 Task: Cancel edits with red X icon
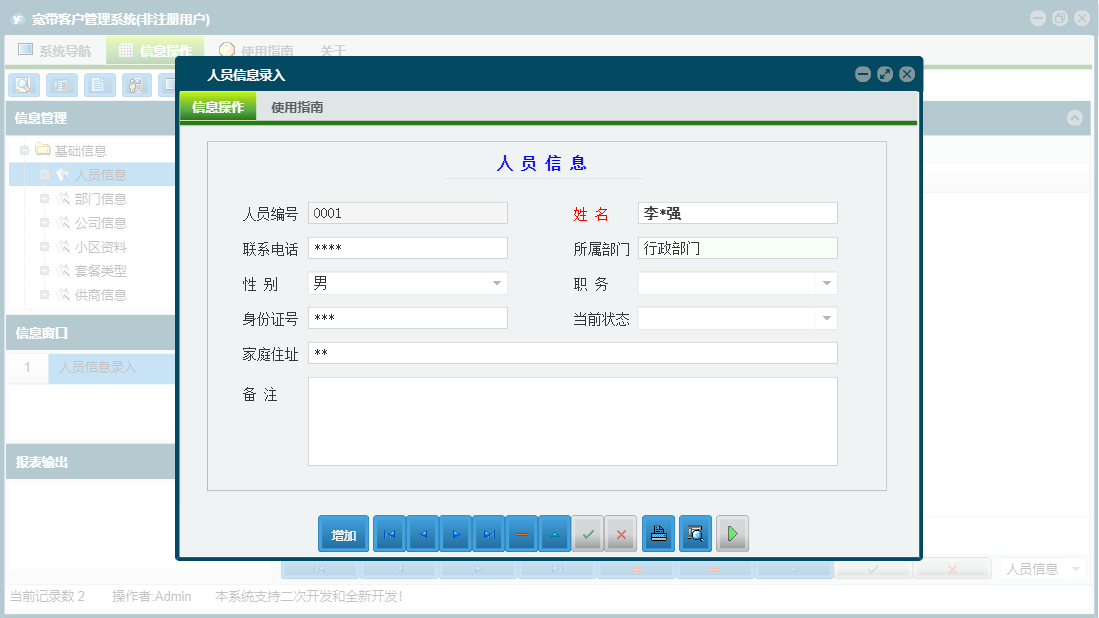tap(620, 533)
